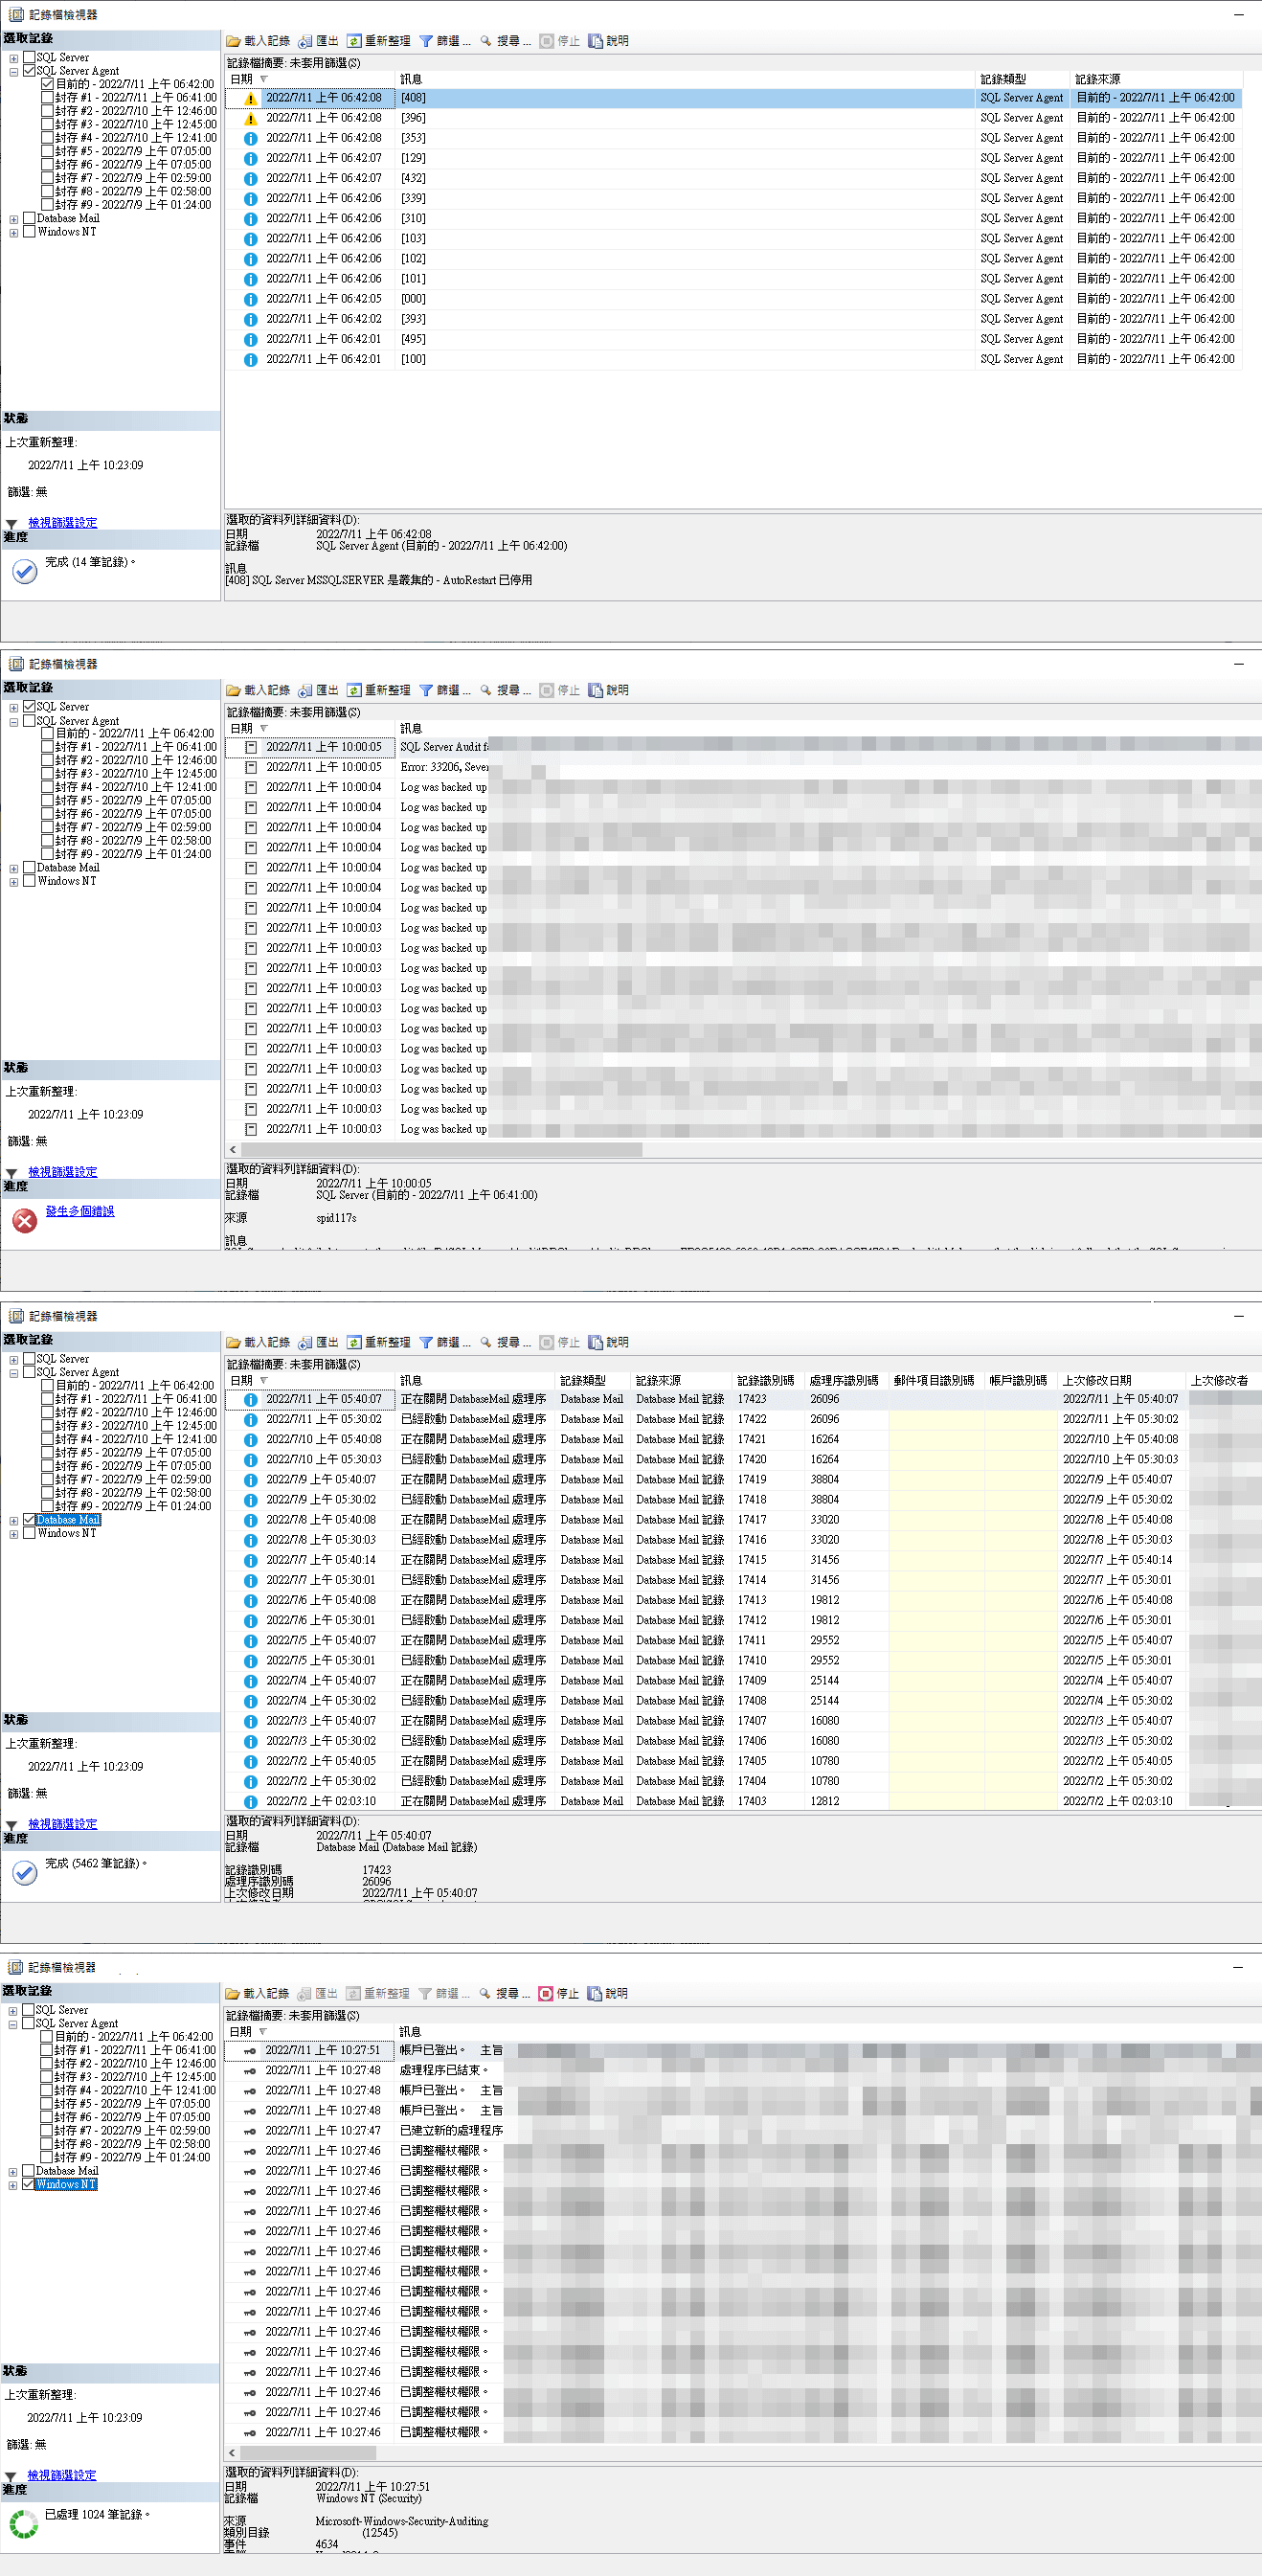Collapse SQL Server Agent node in the [408] window
The image size is (1262, 2576).
[x=14, y=72]
